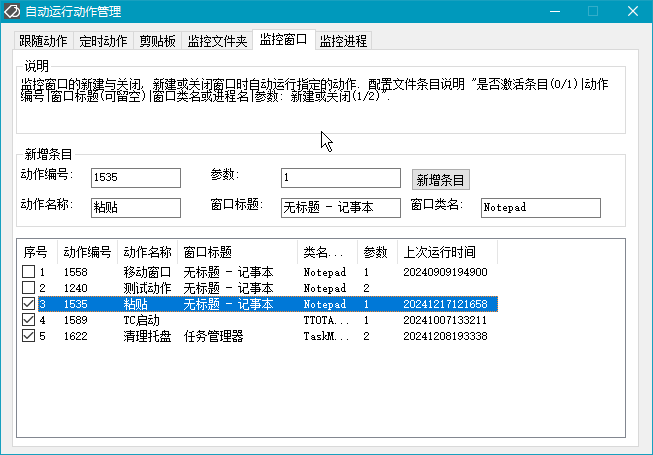Click the 窗口标题 input field
The image size is (653, 455).
(341, 208)
